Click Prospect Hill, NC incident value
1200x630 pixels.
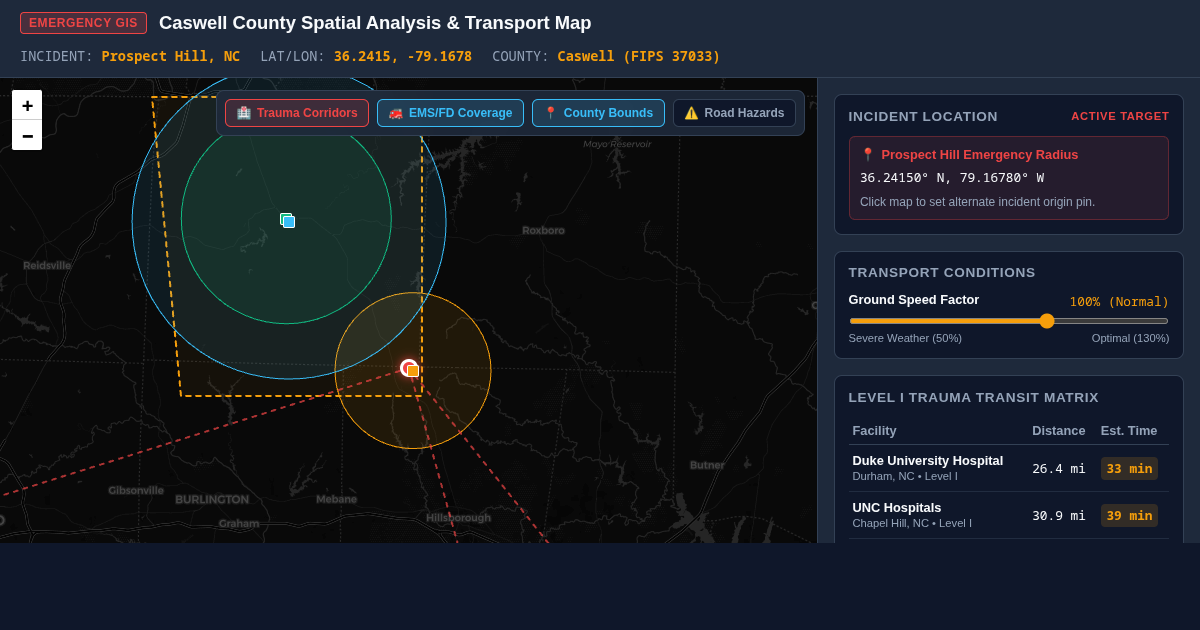pyautogui.click(x=171, y=56)
